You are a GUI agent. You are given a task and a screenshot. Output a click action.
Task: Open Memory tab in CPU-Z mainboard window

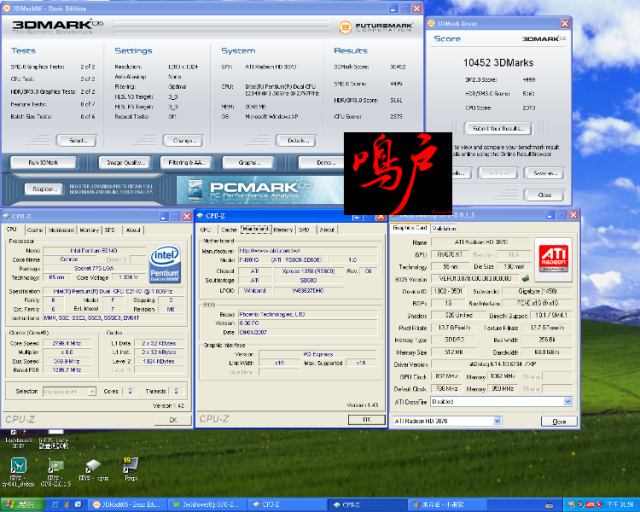click(283, 229)
